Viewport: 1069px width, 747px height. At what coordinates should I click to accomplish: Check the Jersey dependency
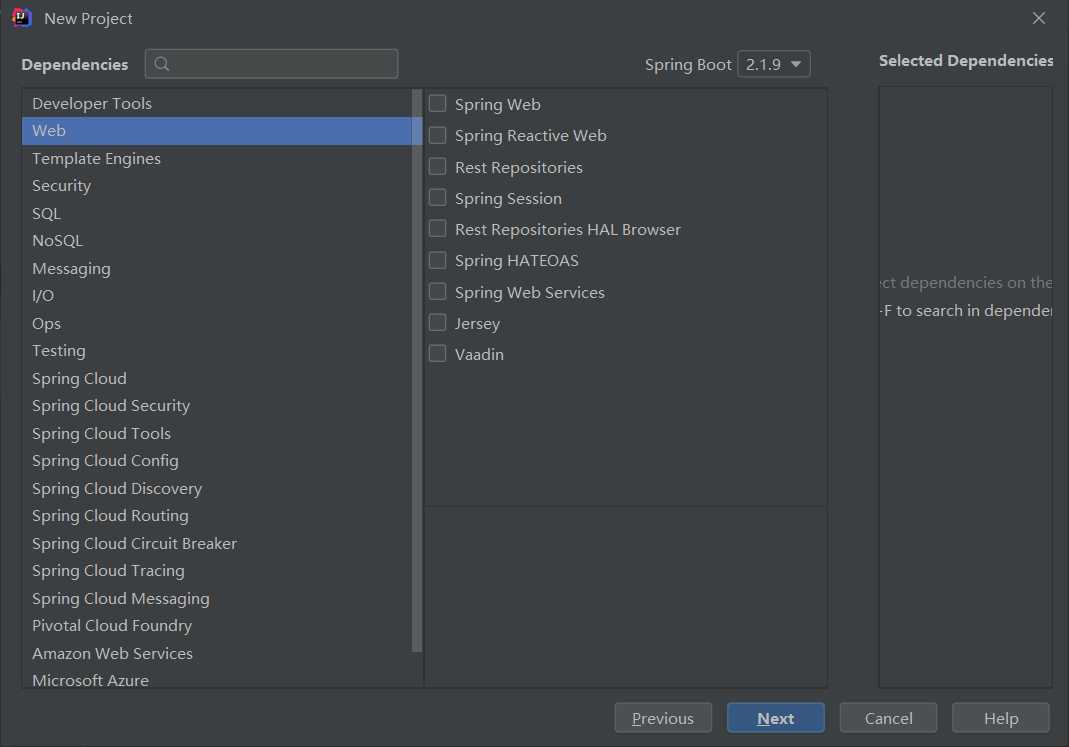[438, 322]
